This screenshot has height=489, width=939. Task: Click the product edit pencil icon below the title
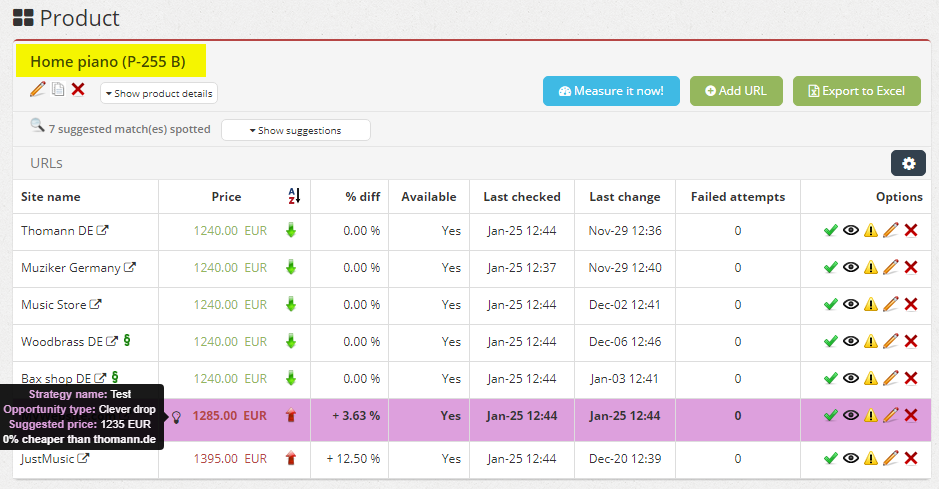38,90
